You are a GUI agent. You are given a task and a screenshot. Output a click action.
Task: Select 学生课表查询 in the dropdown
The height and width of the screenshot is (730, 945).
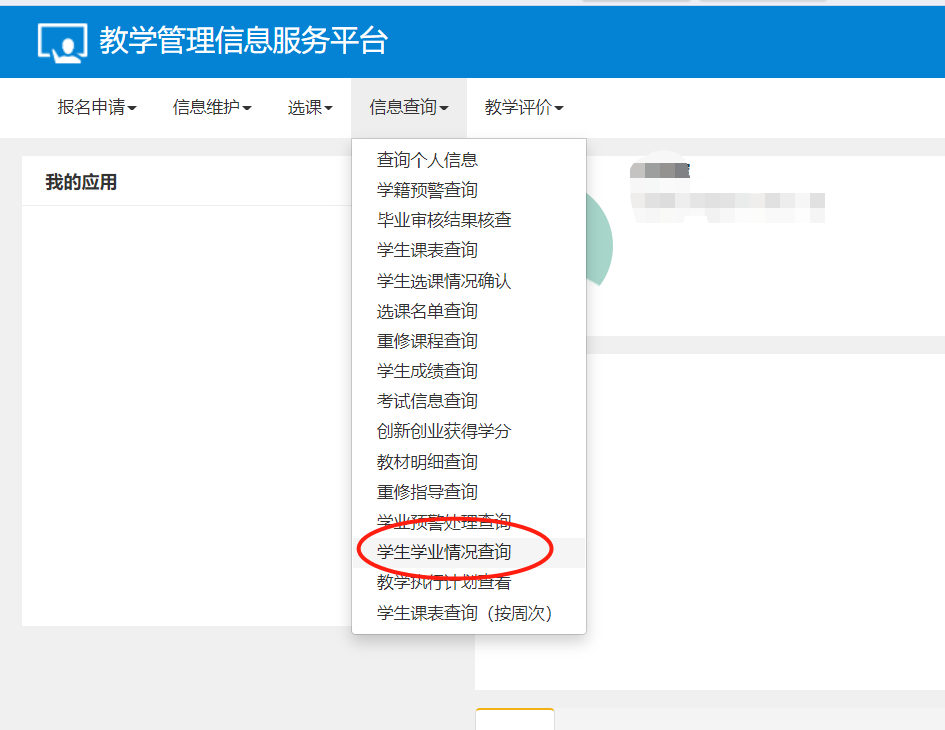(x=427, y=250)
